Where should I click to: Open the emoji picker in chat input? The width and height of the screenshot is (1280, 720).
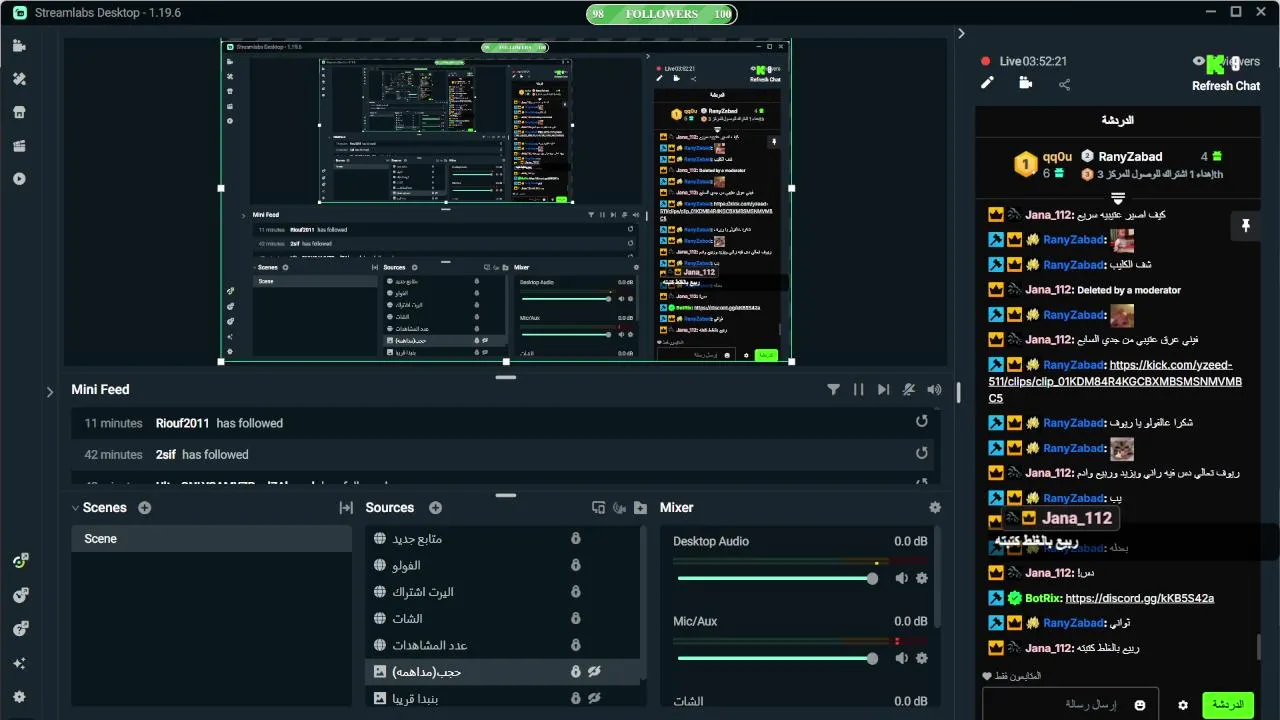[1140, 705]
